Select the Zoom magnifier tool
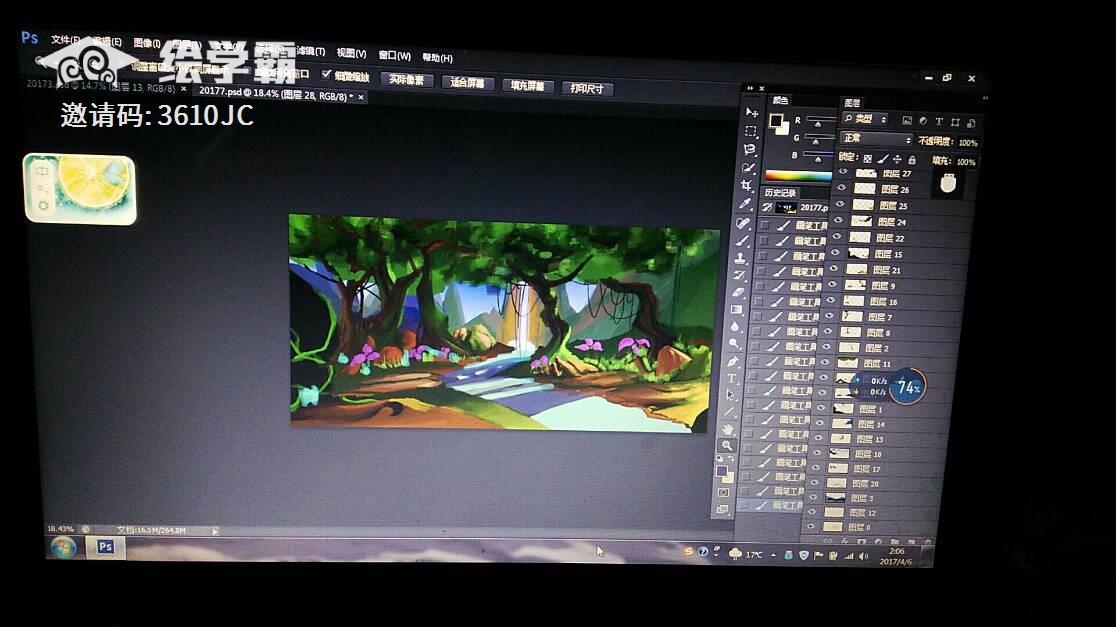Screen dimensions: 1116x627 (726, 446)
